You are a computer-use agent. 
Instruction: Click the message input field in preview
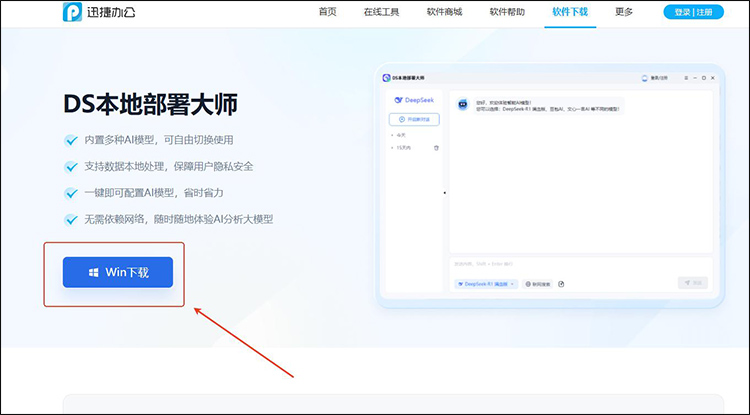click(581, 264)
